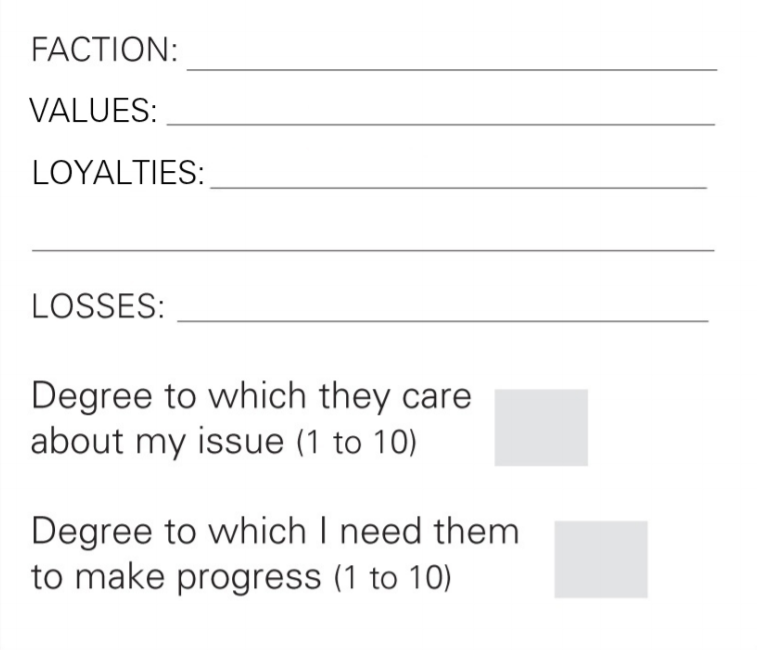Click the LOYALTIES label
The height and width of the screenshot is (650, 757).
[118, 172]
